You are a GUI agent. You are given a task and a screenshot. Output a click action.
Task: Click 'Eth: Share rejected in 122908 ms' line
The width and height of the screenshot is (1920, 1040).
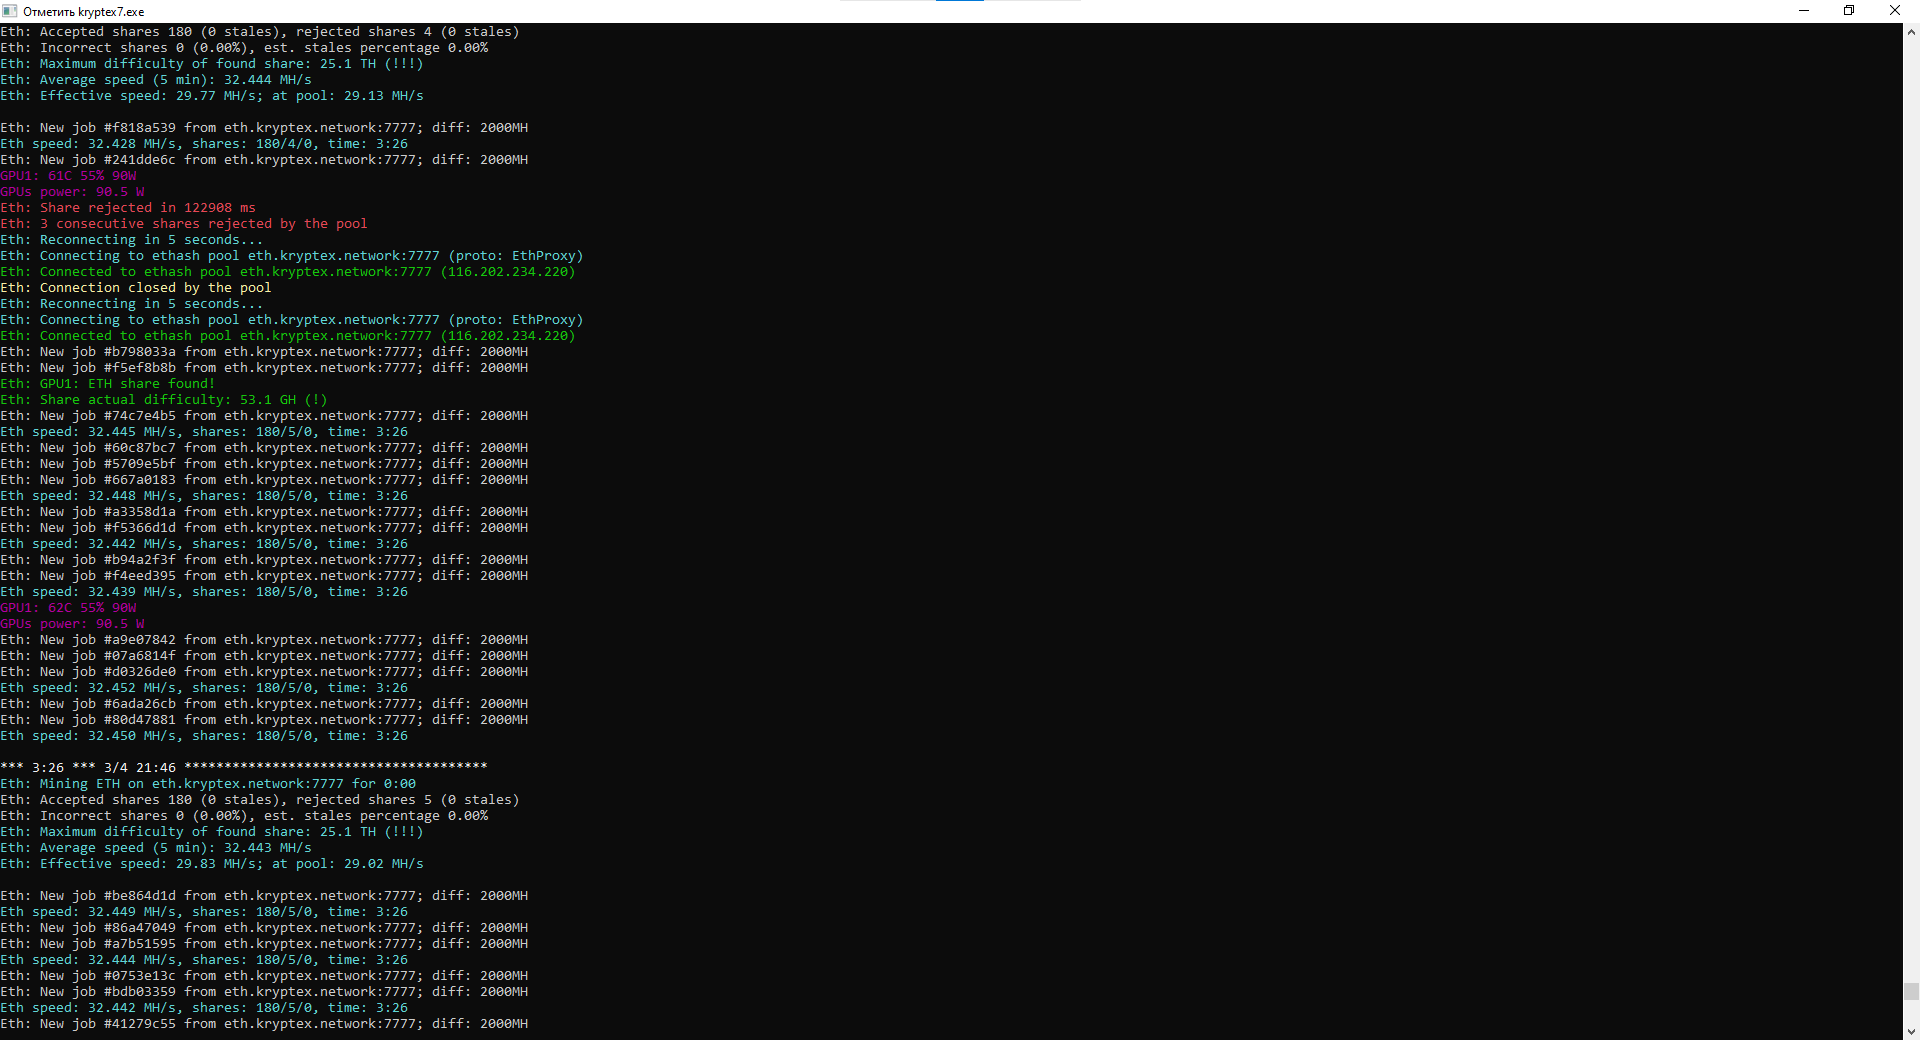click(128, 208)
